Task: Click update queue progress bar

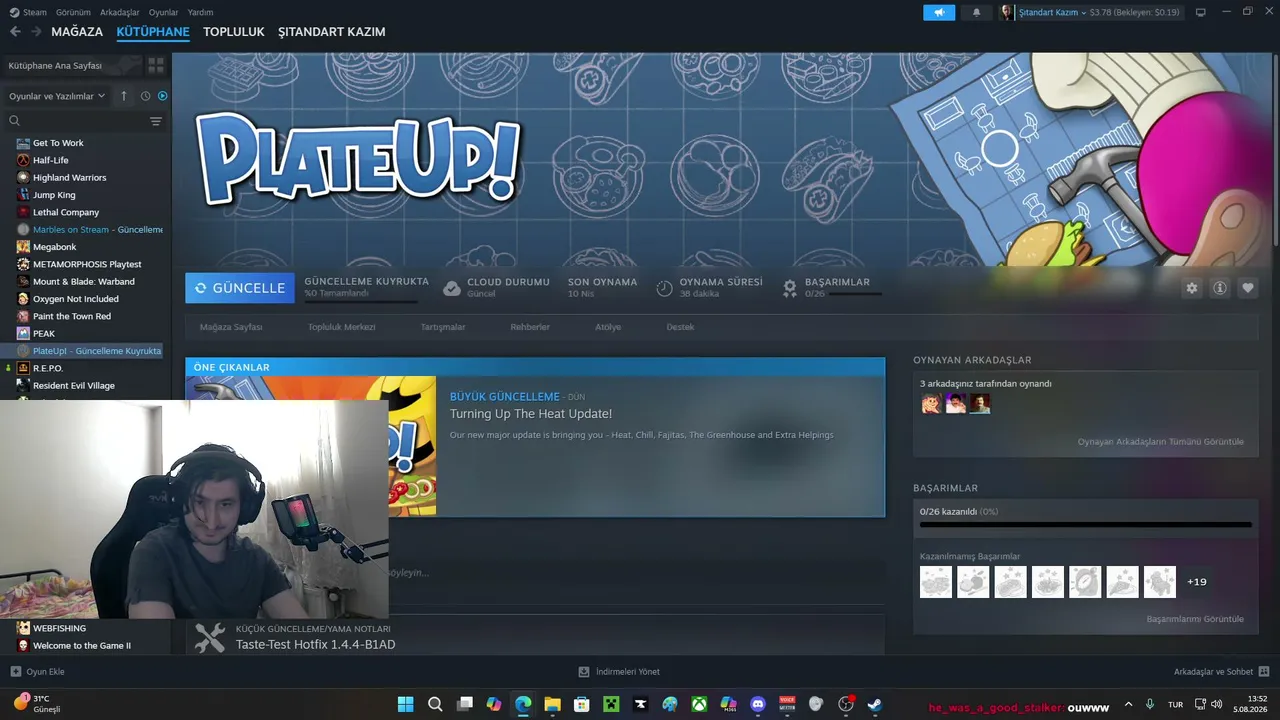Action: (361, 300)
